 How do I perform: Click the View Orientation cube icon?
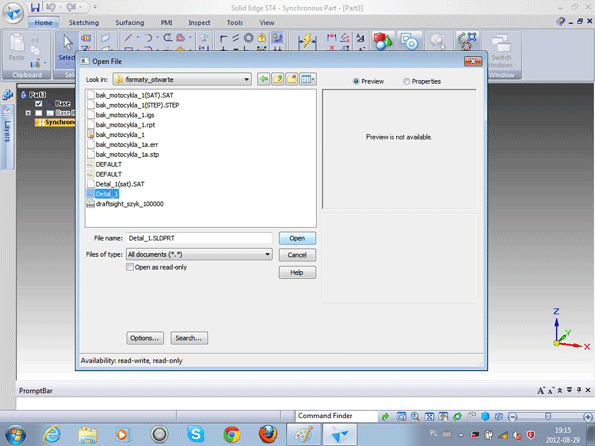point(499,416)
